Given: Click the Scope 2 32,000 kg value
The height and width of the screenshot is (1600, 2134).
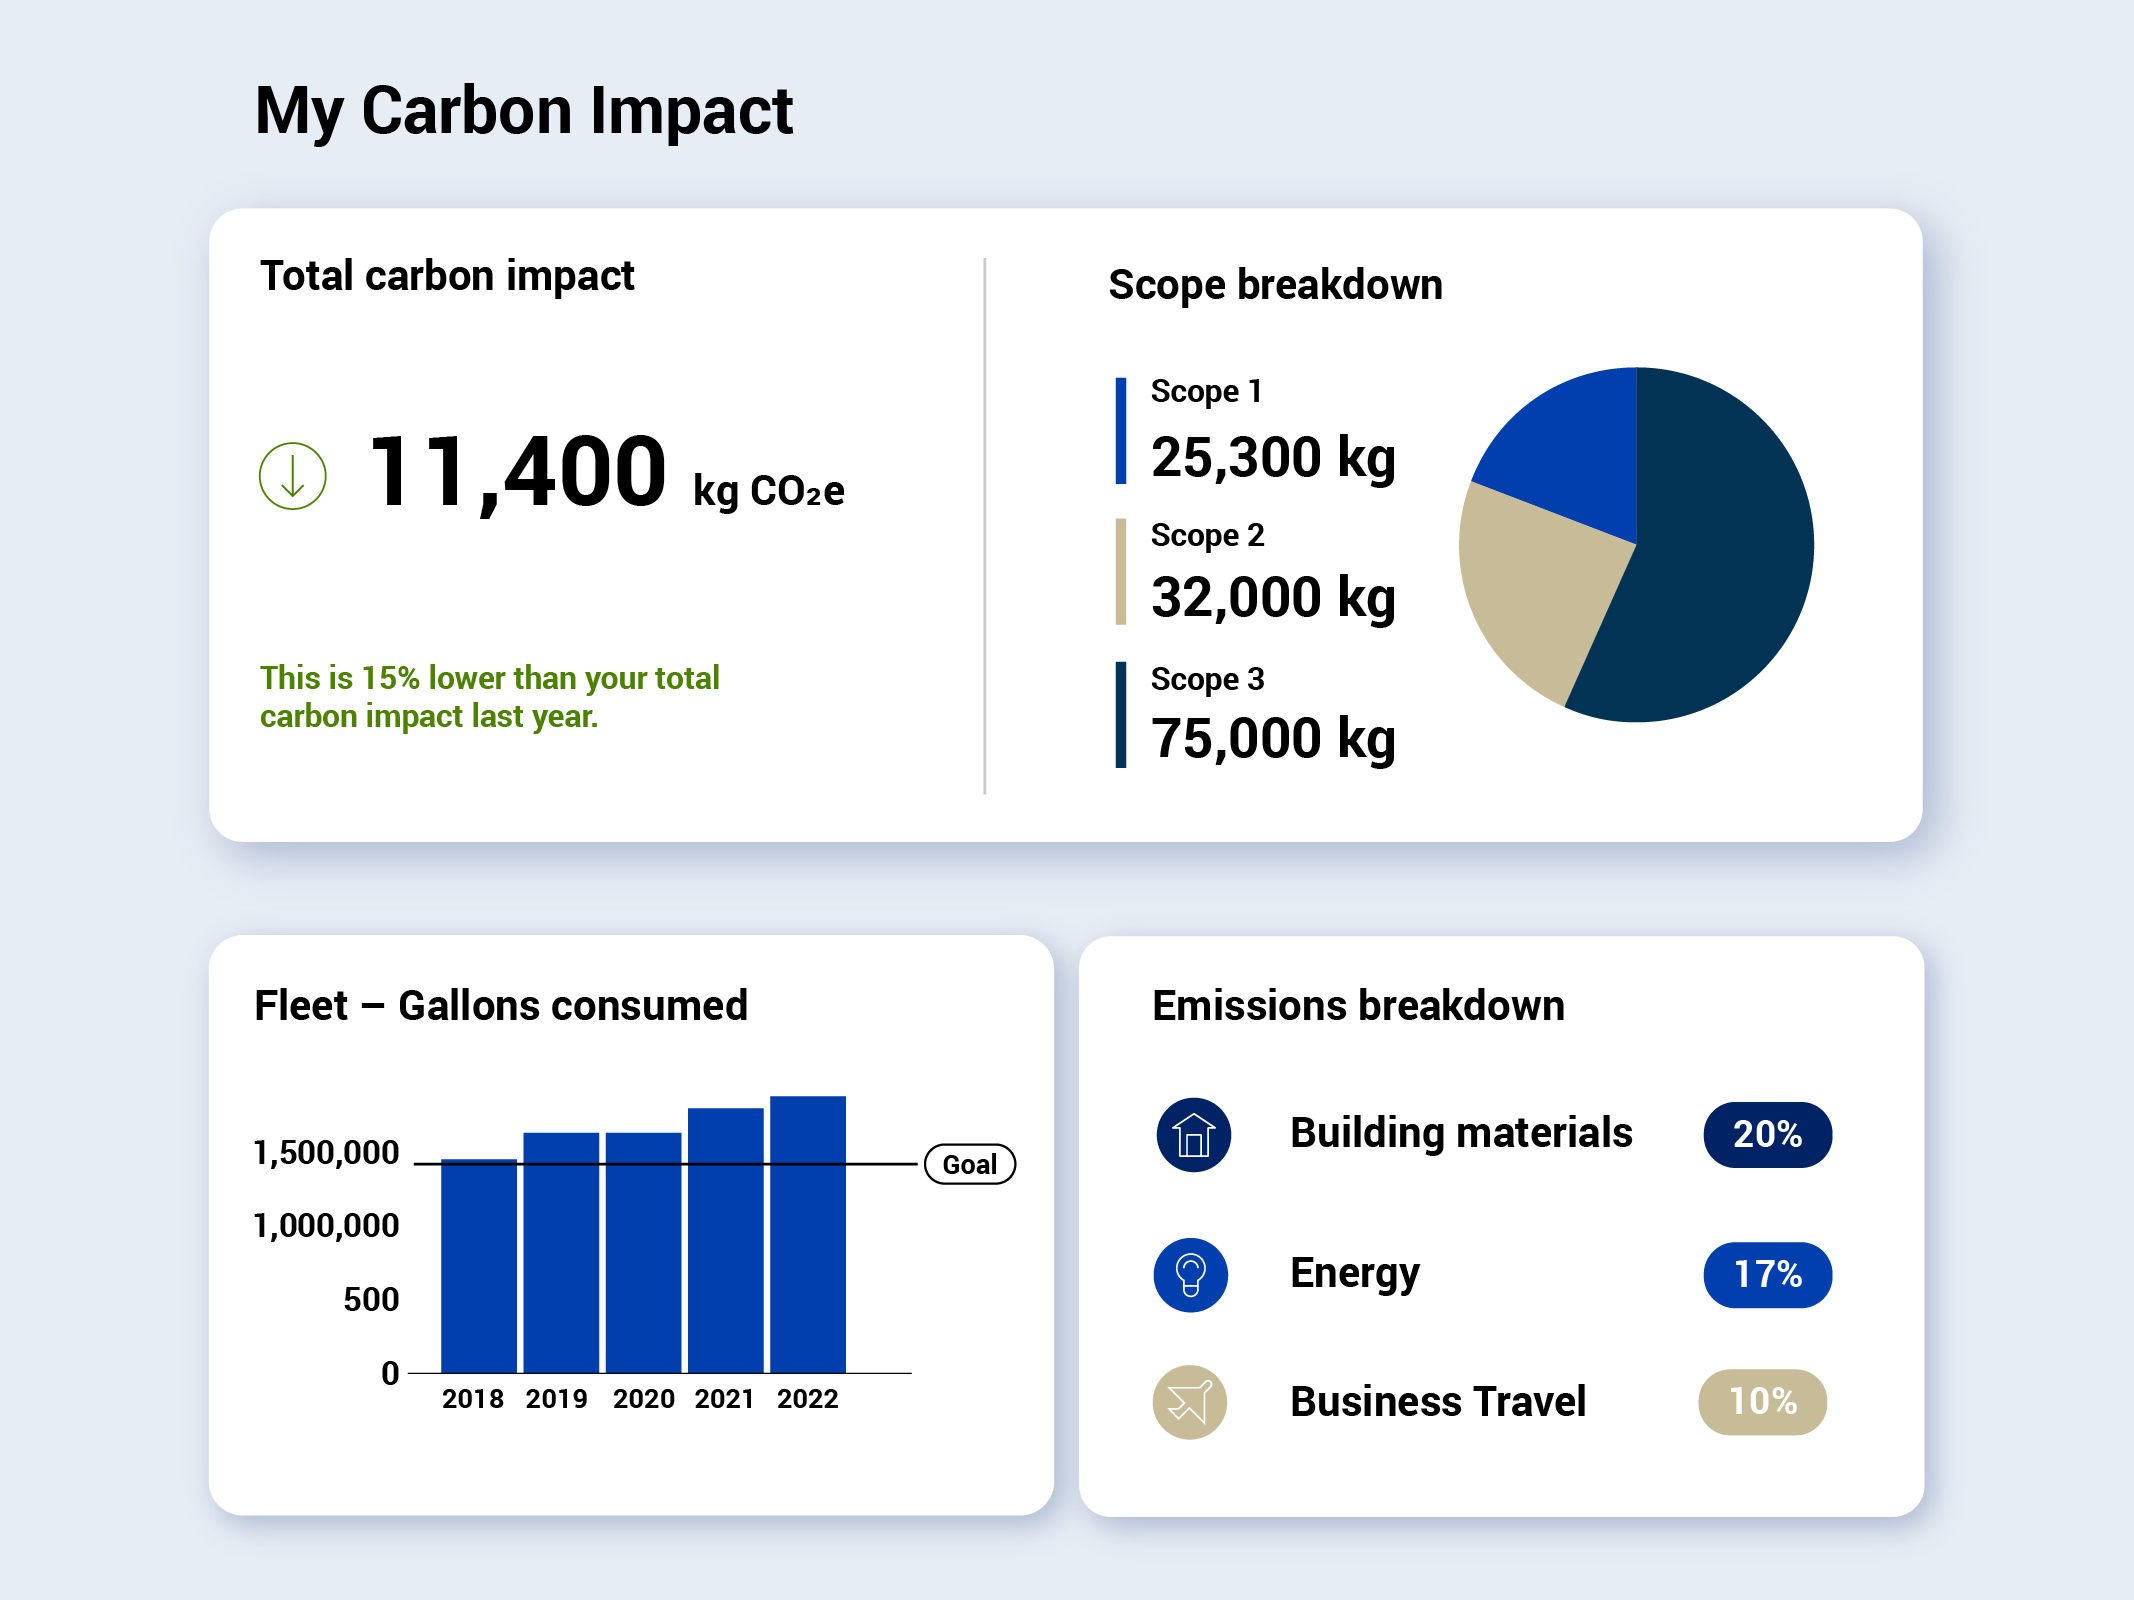Looking at the screenshot, I should 1272,598.
